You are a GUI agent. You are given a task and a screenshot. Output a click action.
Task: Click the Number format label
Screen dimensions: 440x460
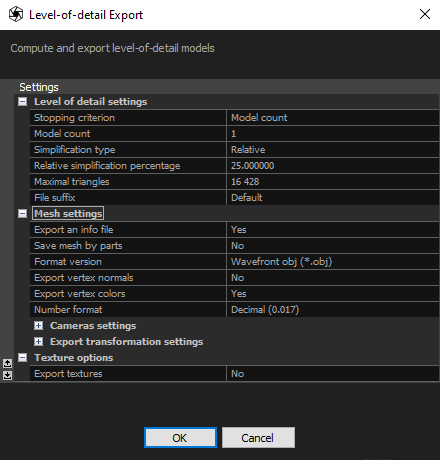(x=68, y=310)
